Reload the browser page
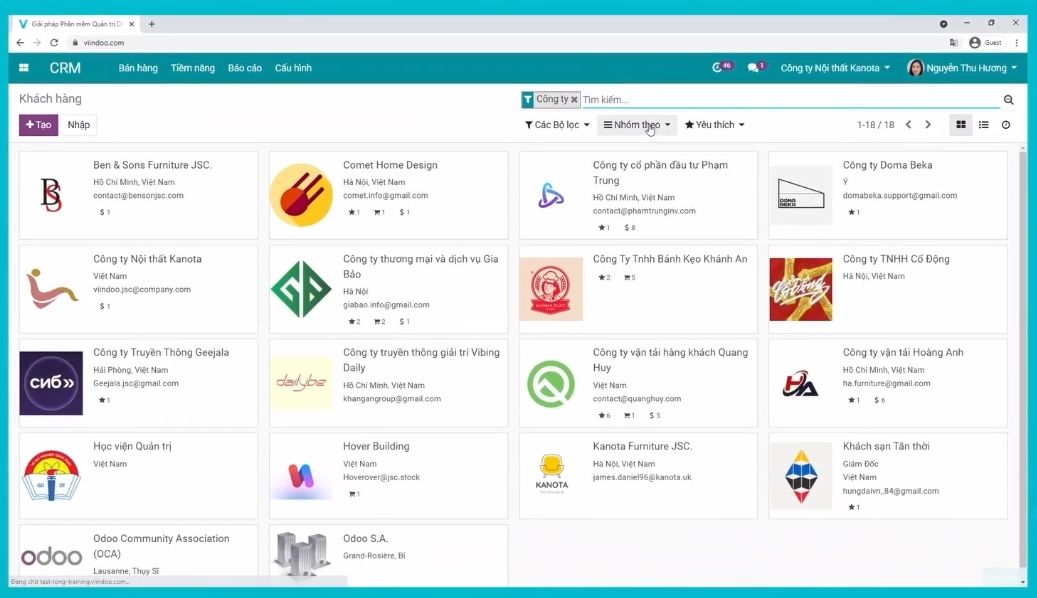 [54, 42]
